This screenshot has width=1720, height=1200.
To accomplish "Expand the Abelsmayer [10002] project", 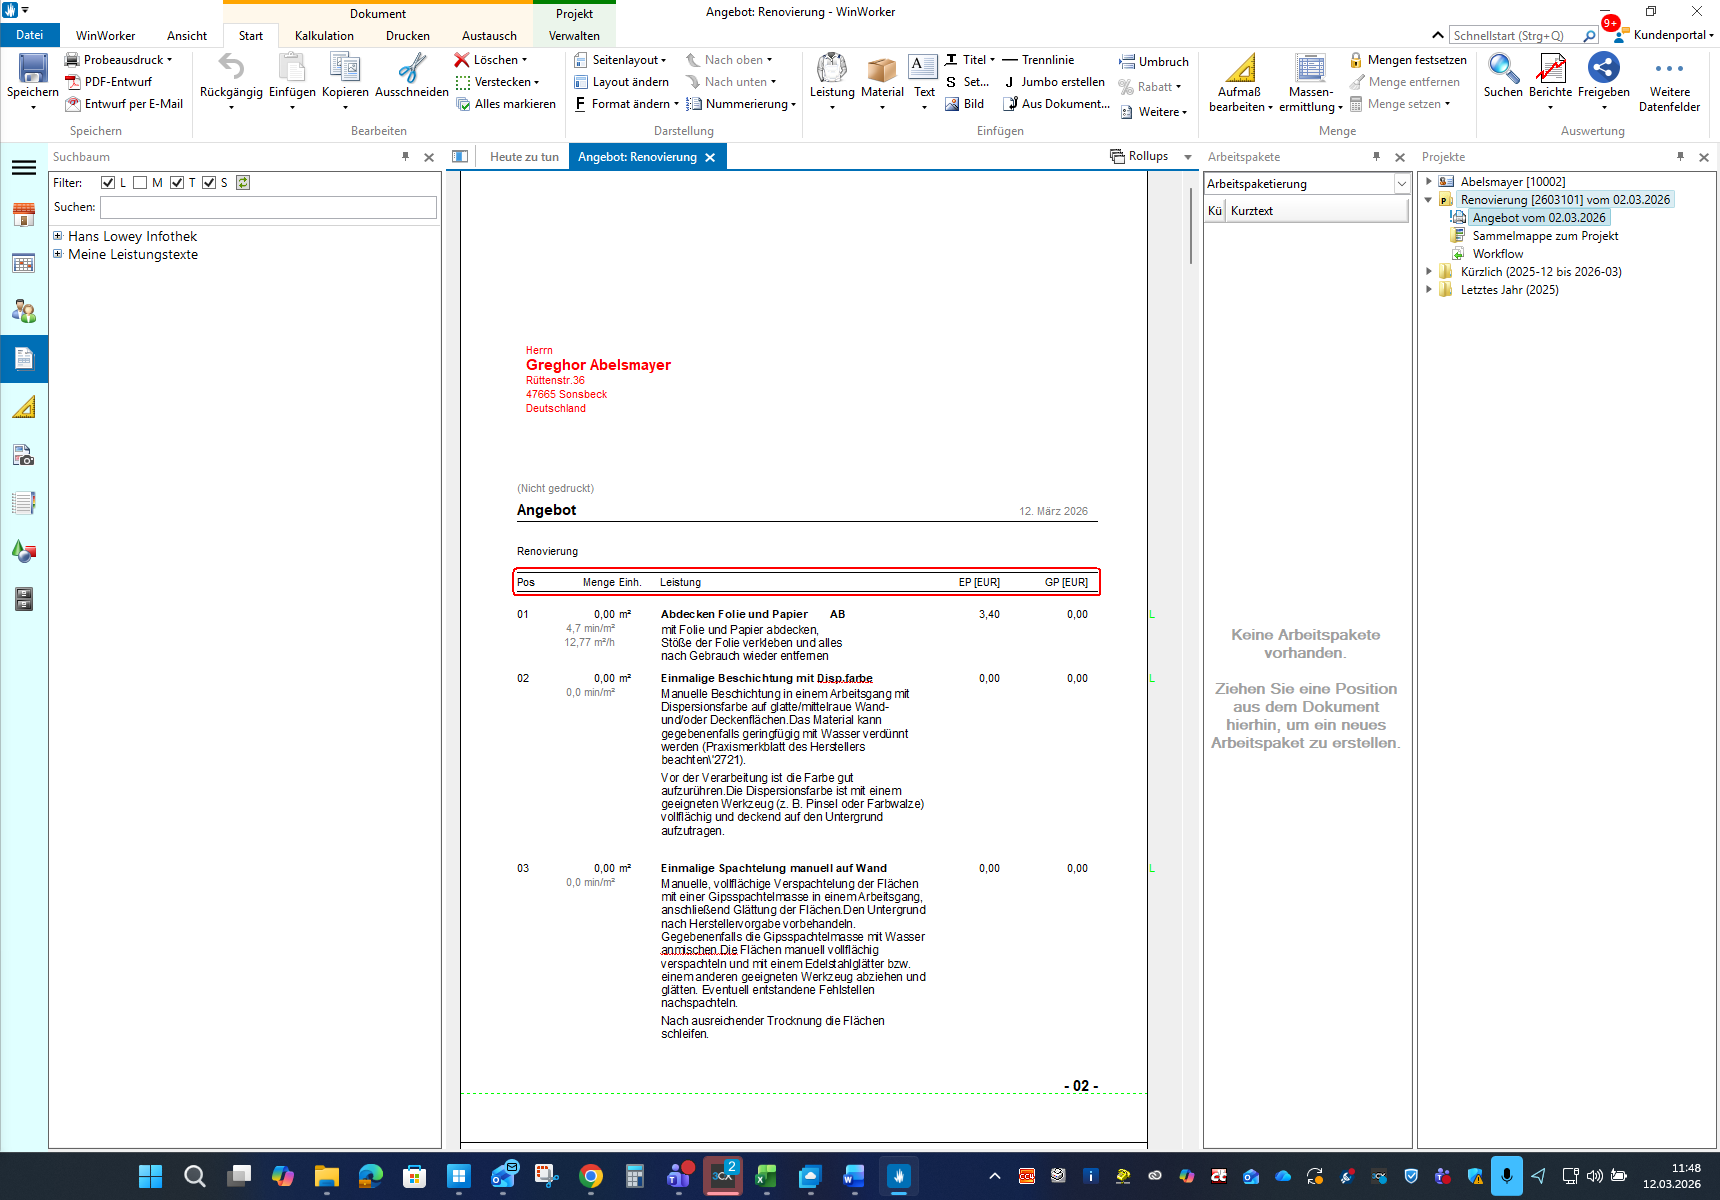I will (x=1429, y=182).
